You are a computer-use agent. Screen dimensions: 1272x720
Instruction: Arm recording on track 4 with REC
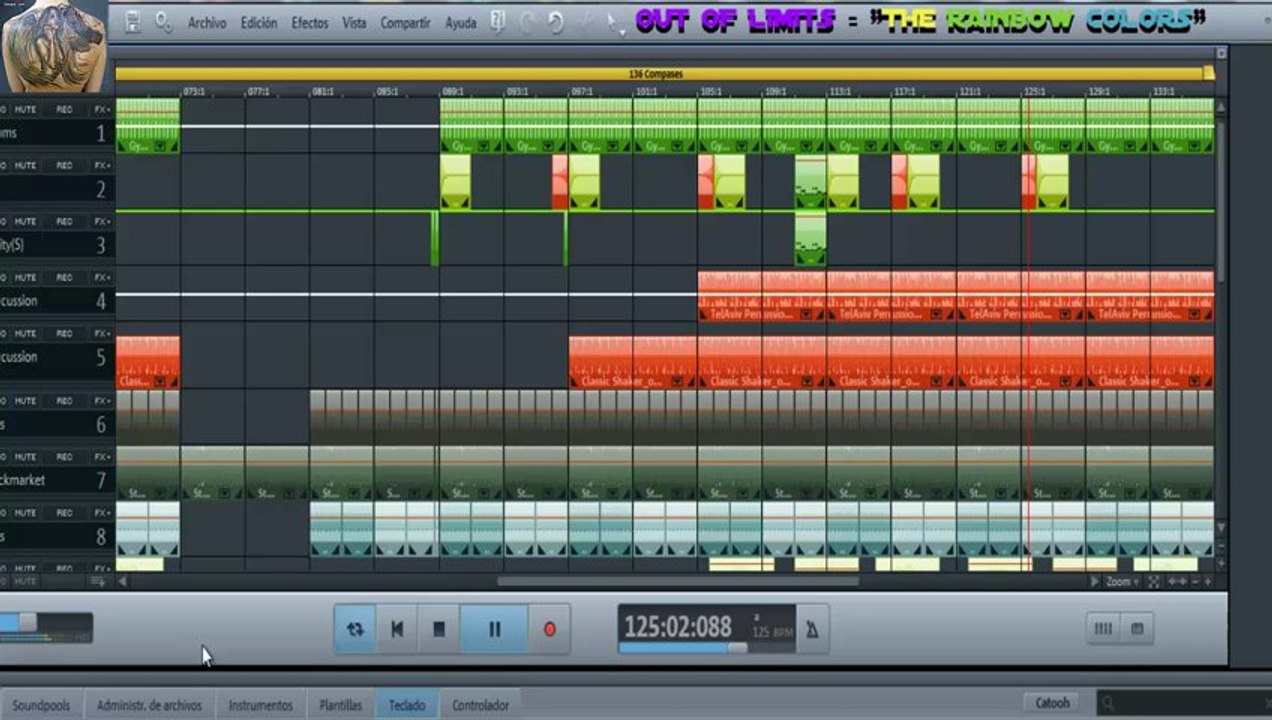(x=64, y=277)
